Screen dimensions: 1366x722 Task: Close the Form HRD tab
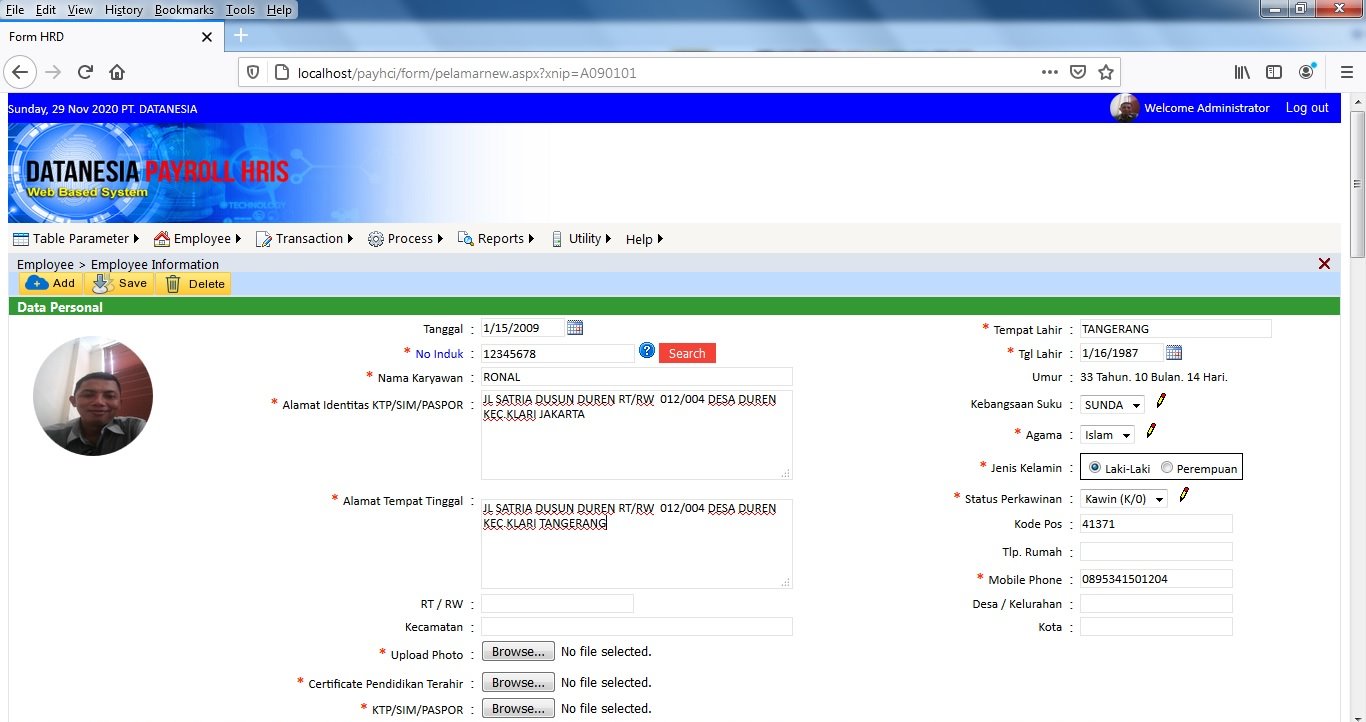click(x=207, y=37)
